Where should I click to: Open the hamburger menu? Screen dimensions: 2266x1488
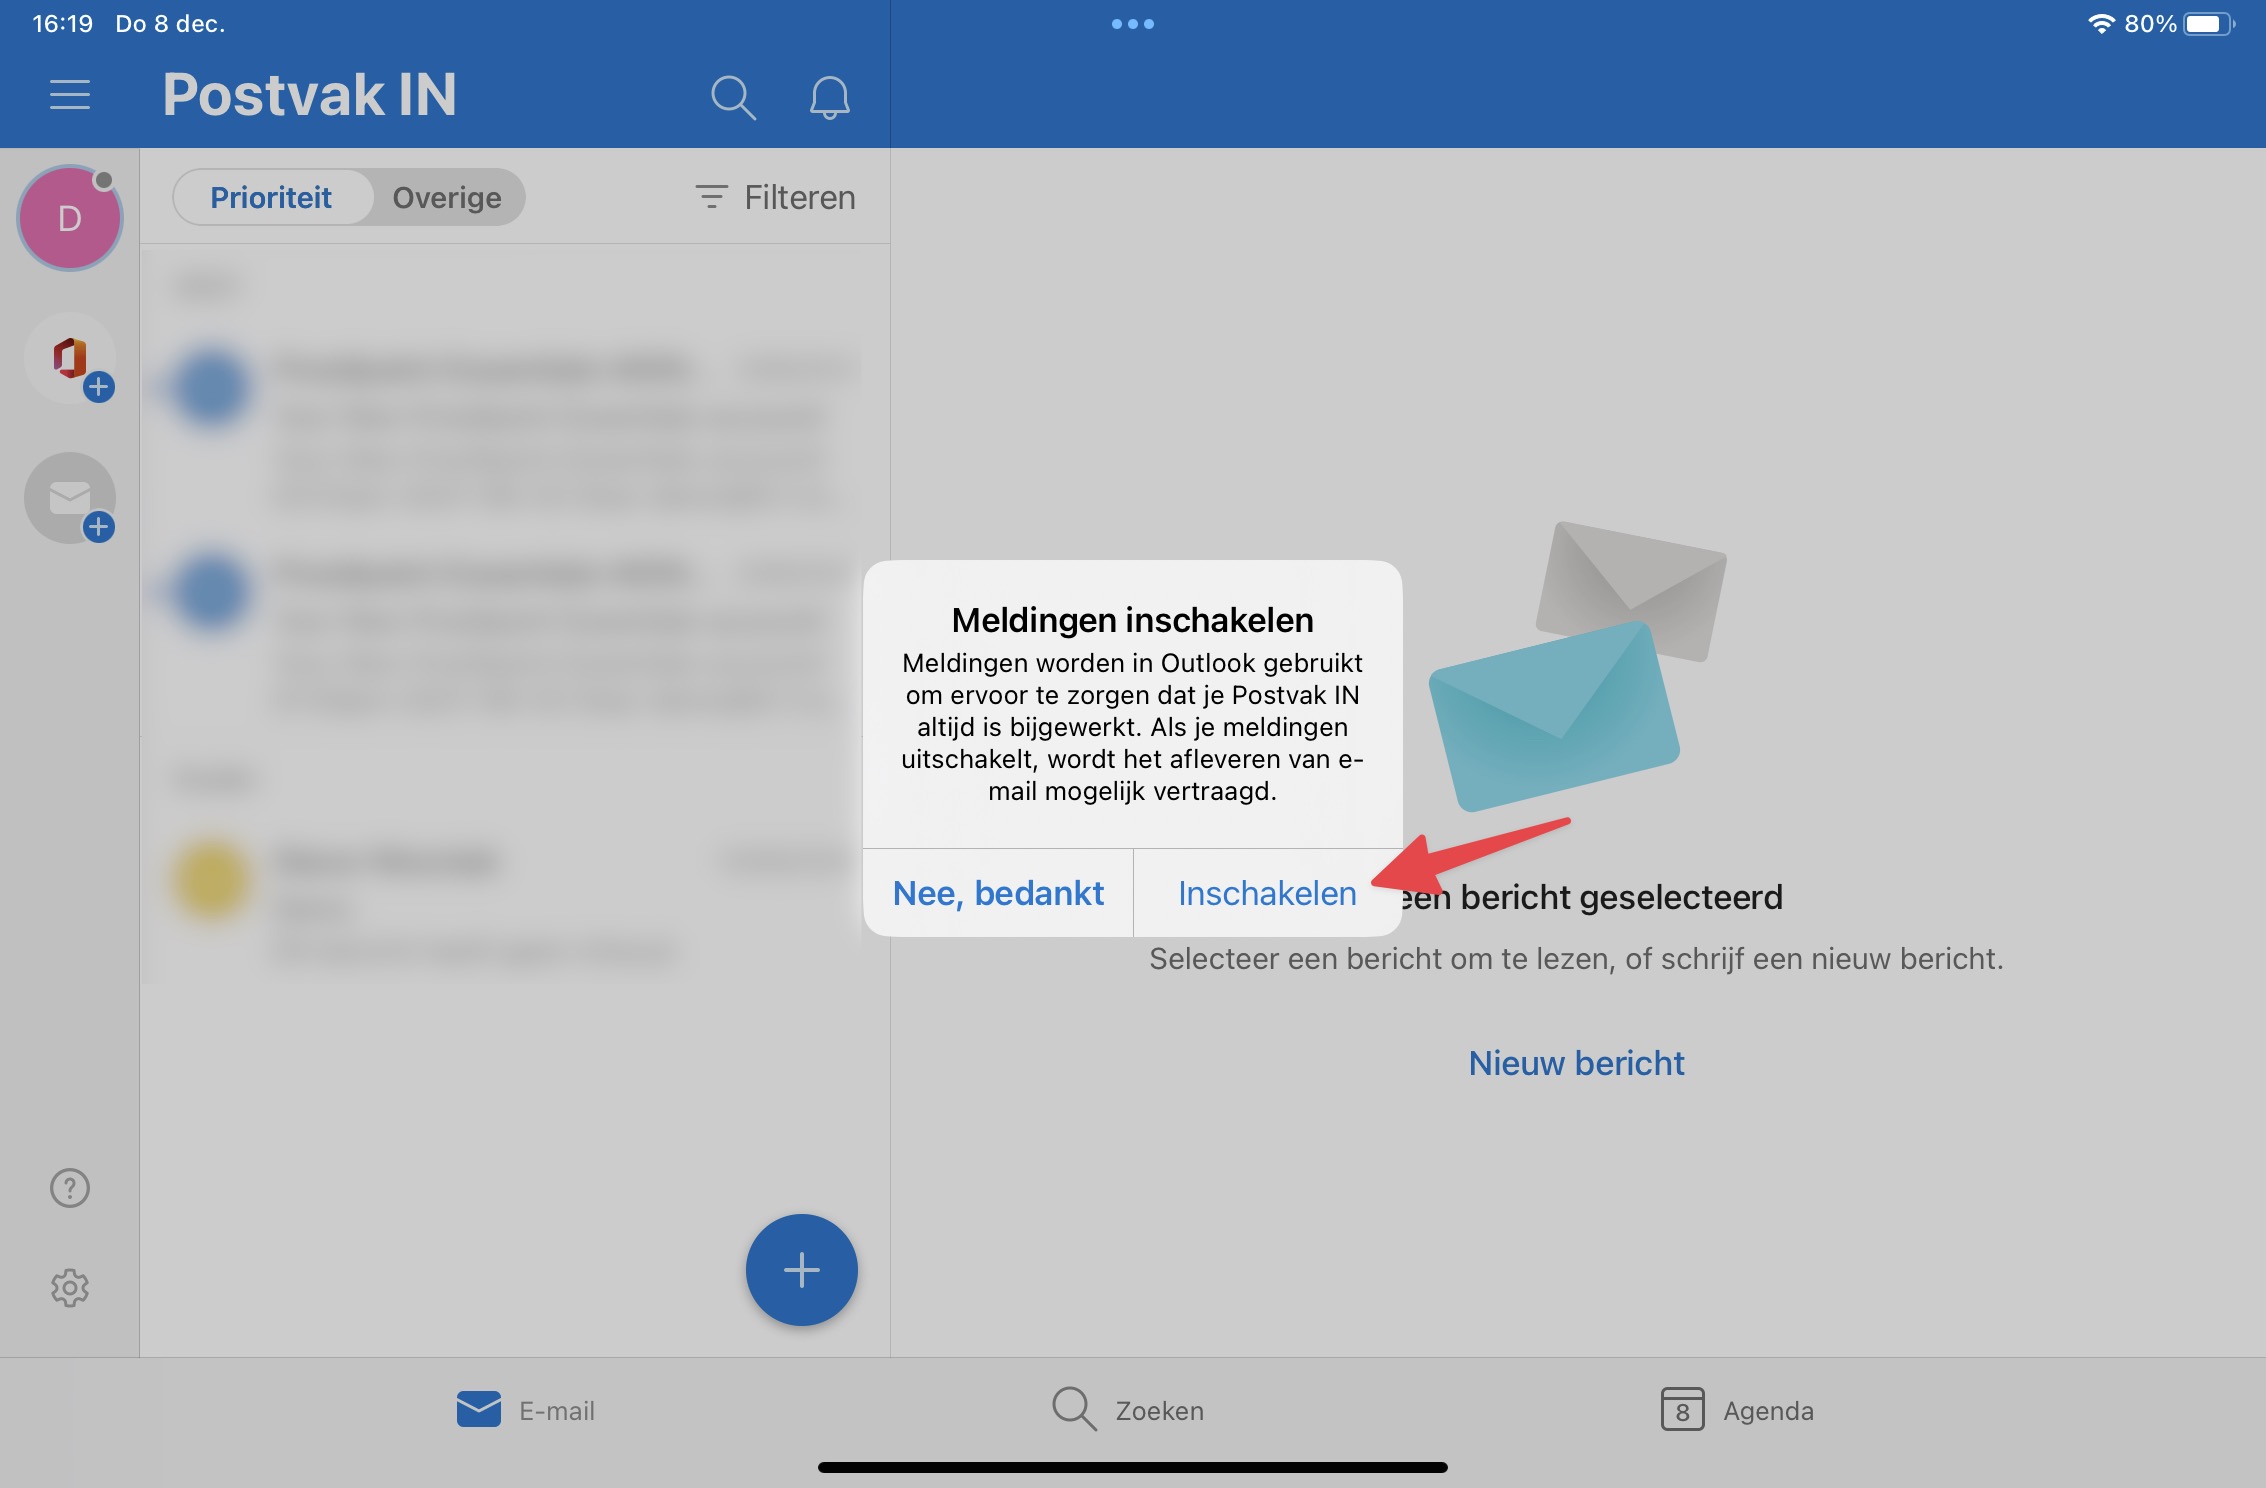[x=70, y=95]
